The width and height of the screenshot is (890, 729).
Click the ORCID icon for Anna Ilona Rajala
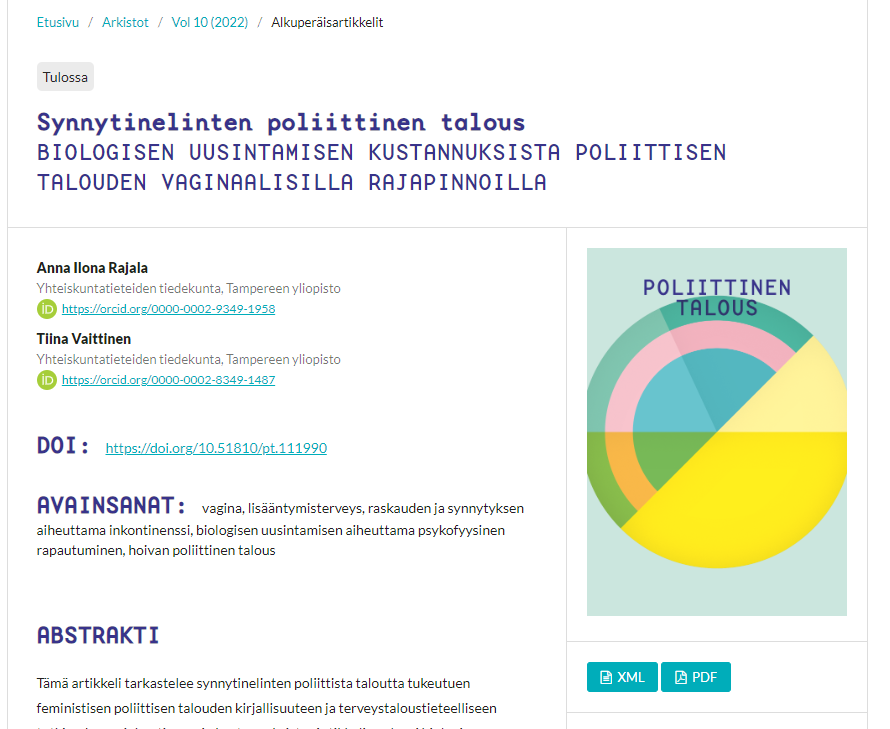click(x=47, y=309)
